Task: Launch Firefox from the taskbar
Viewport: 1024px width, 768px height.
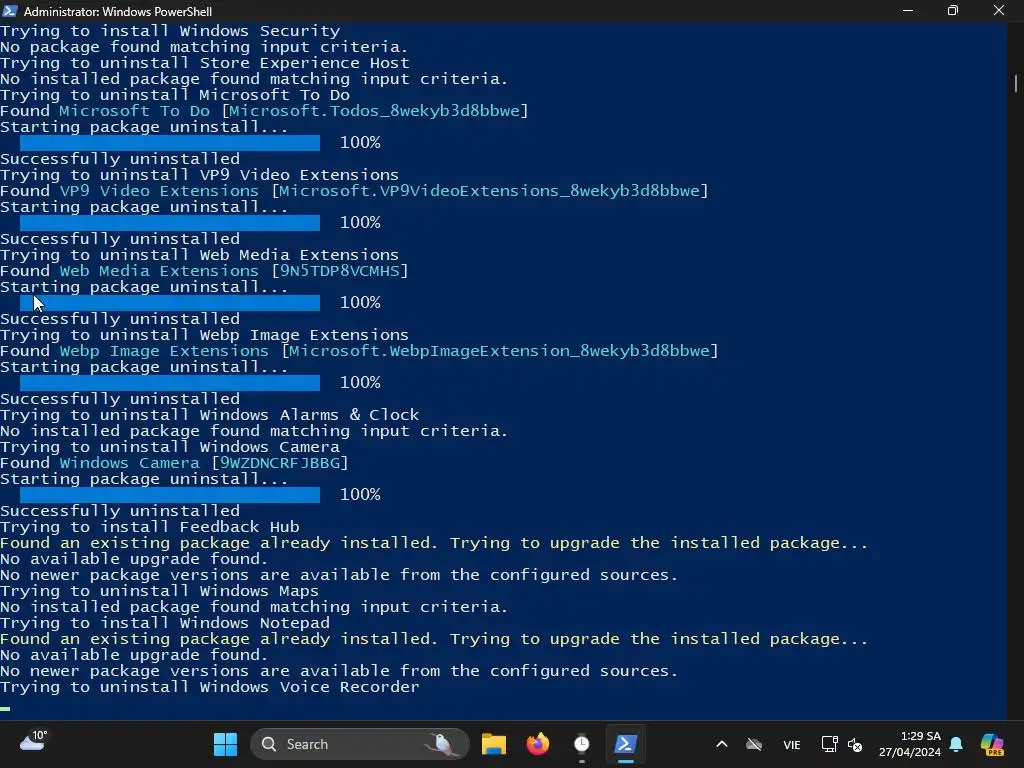Action: pyautogui.click(x=537, y=744)
